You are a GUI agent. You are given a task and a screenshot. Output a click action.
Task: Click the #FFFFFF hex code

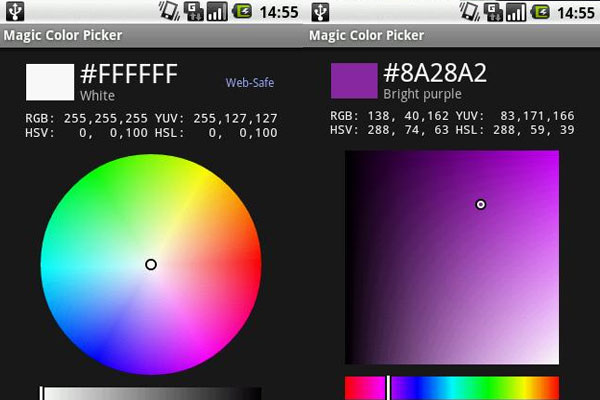[129, 74]
